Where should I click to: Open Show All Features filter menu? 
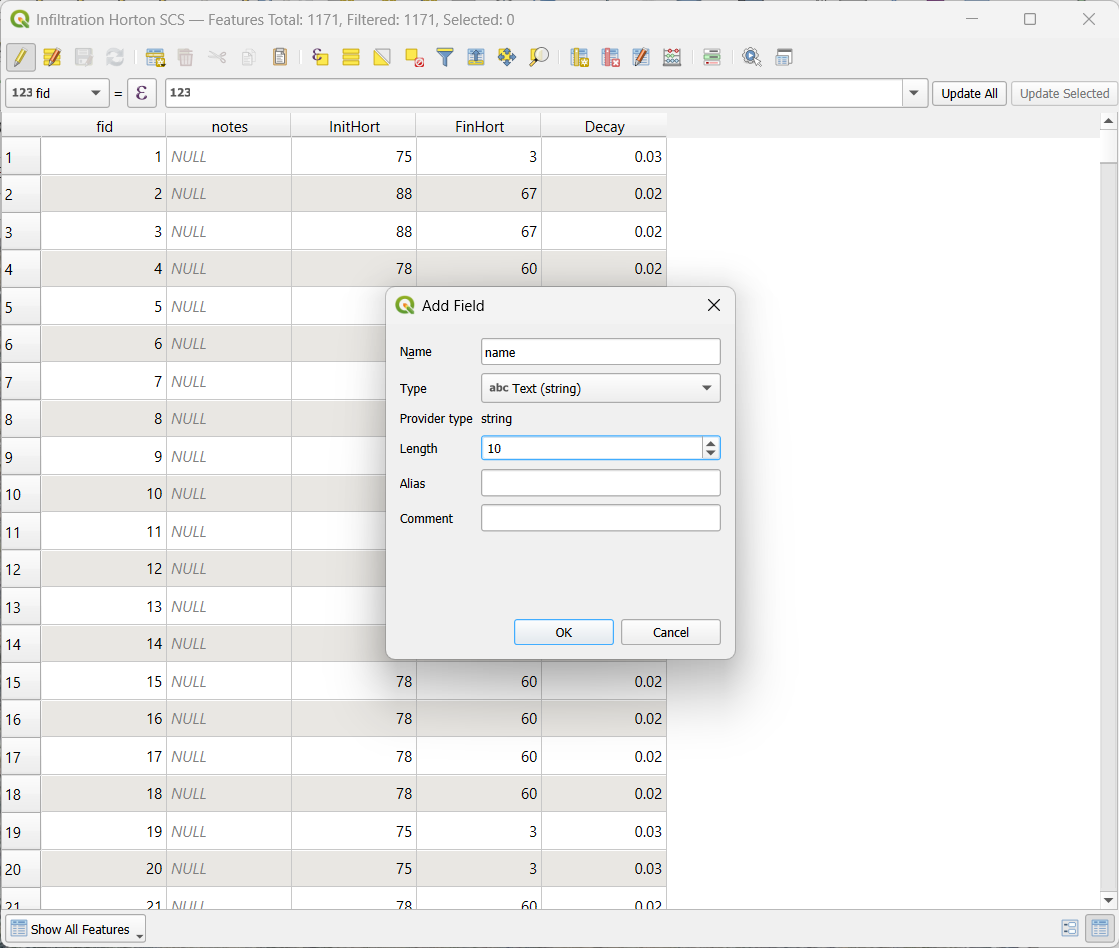pos(76,929)
